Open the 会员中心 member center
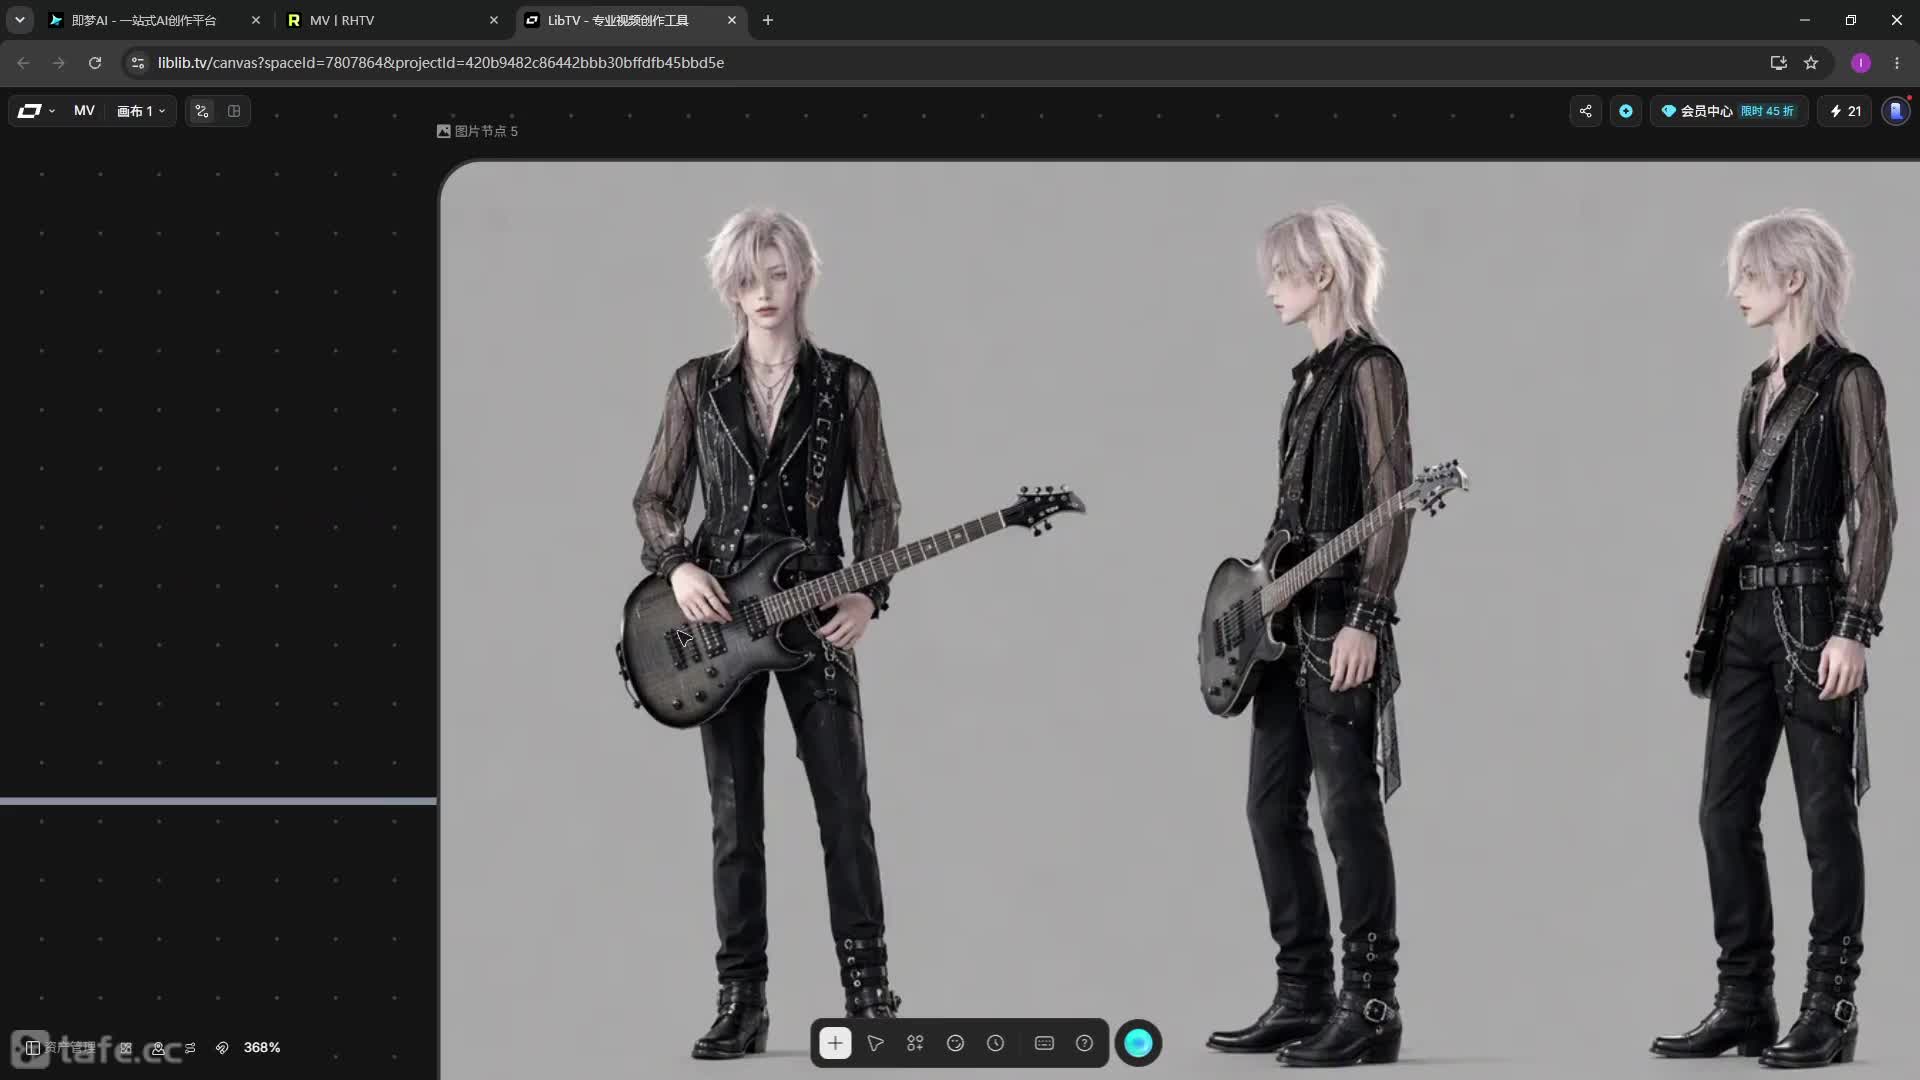Viewport: 1920px width, 1080px height. [x=1728, y=111]
